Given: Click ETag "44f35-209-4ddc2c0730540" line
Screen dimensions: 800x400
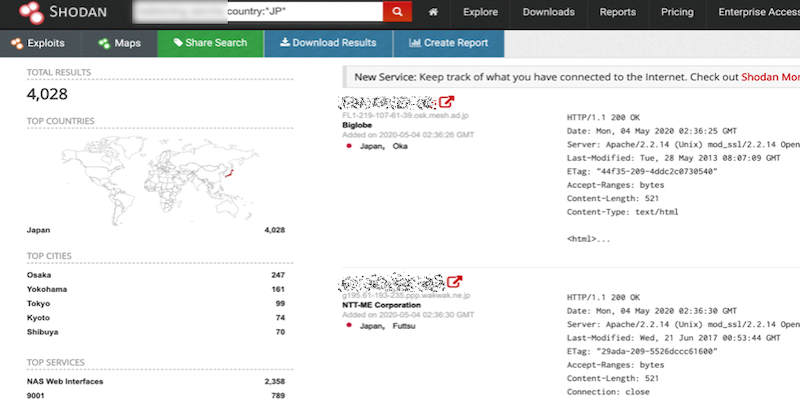Looking at the screenshot, I should pyautogui.click(x=642, y=171).
